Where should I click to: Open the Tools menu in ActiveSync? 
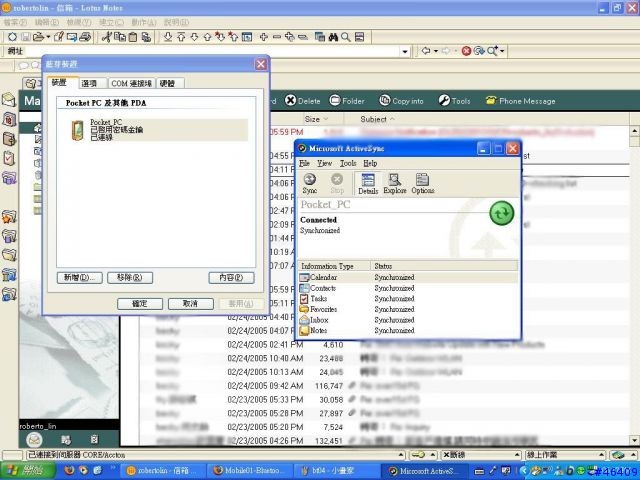tap(348, 163)
